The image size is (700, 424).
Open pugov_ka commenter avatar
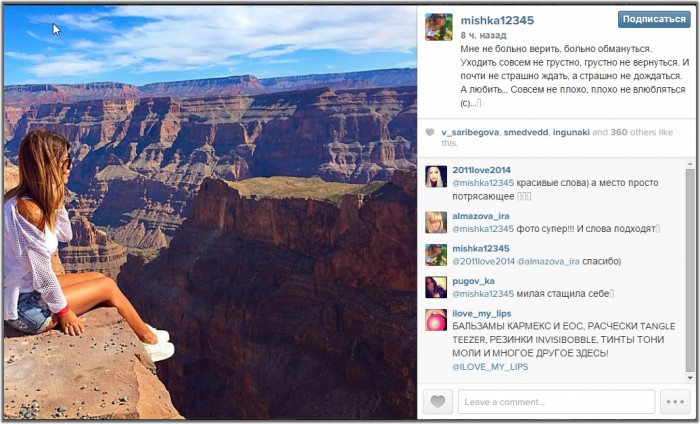(x=436, y=287)
